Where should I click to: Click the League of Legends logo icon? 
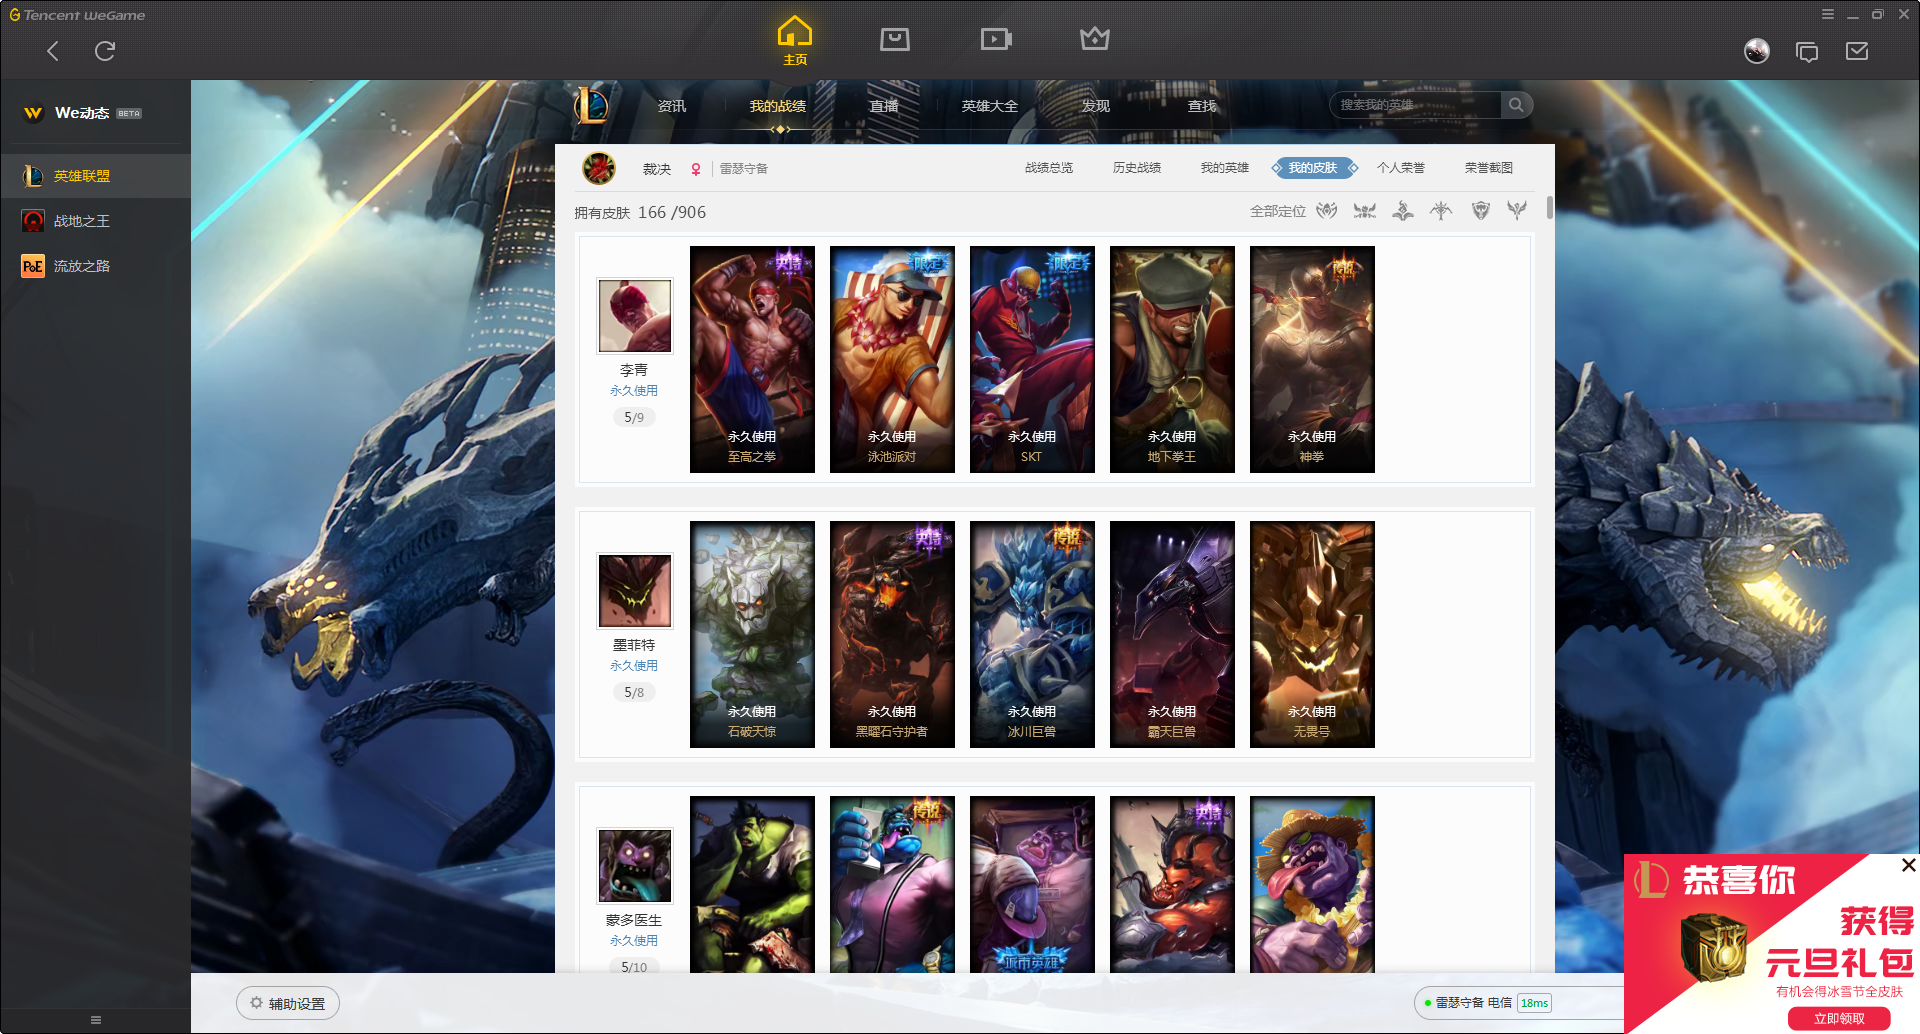[x=591, y=105]
